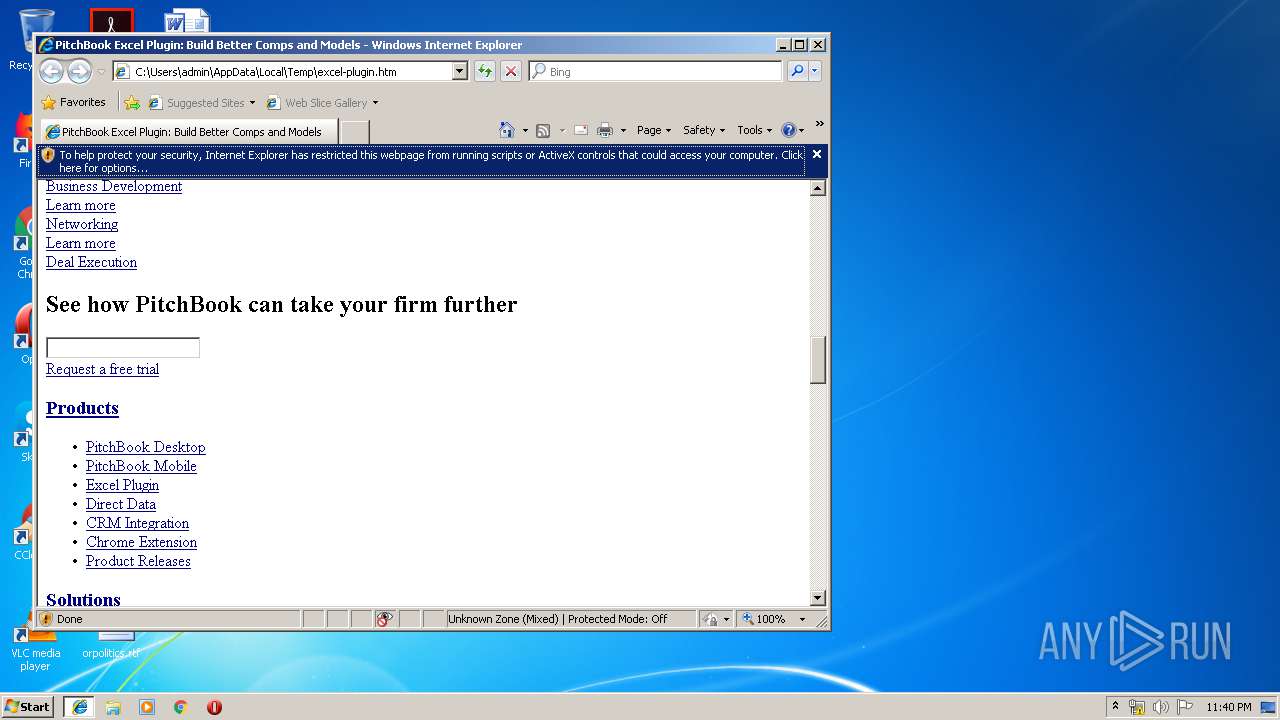Open Windows Explorer folder in taskbar
The image size is (1280, 720).
coord(113,707)
